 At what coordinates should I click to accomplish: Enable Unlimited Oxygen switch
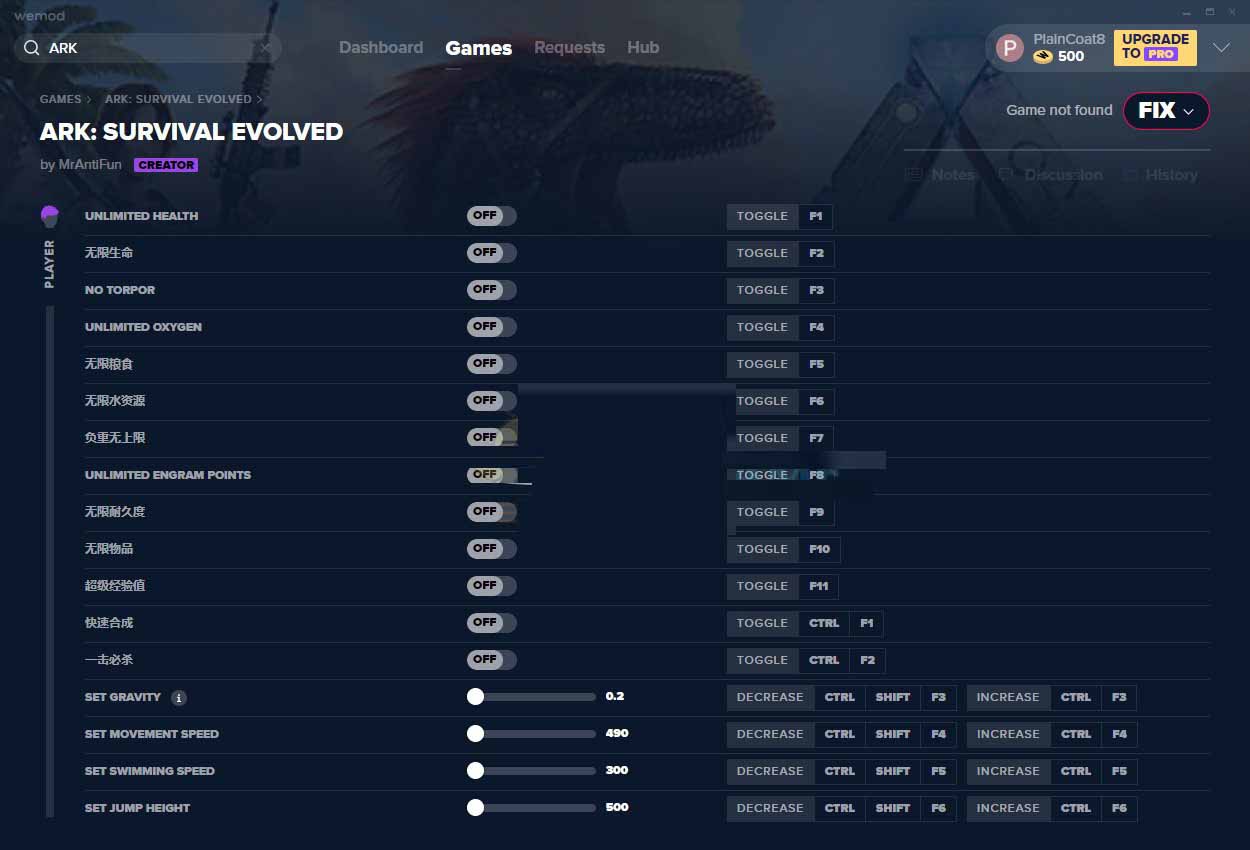[491, 327]
